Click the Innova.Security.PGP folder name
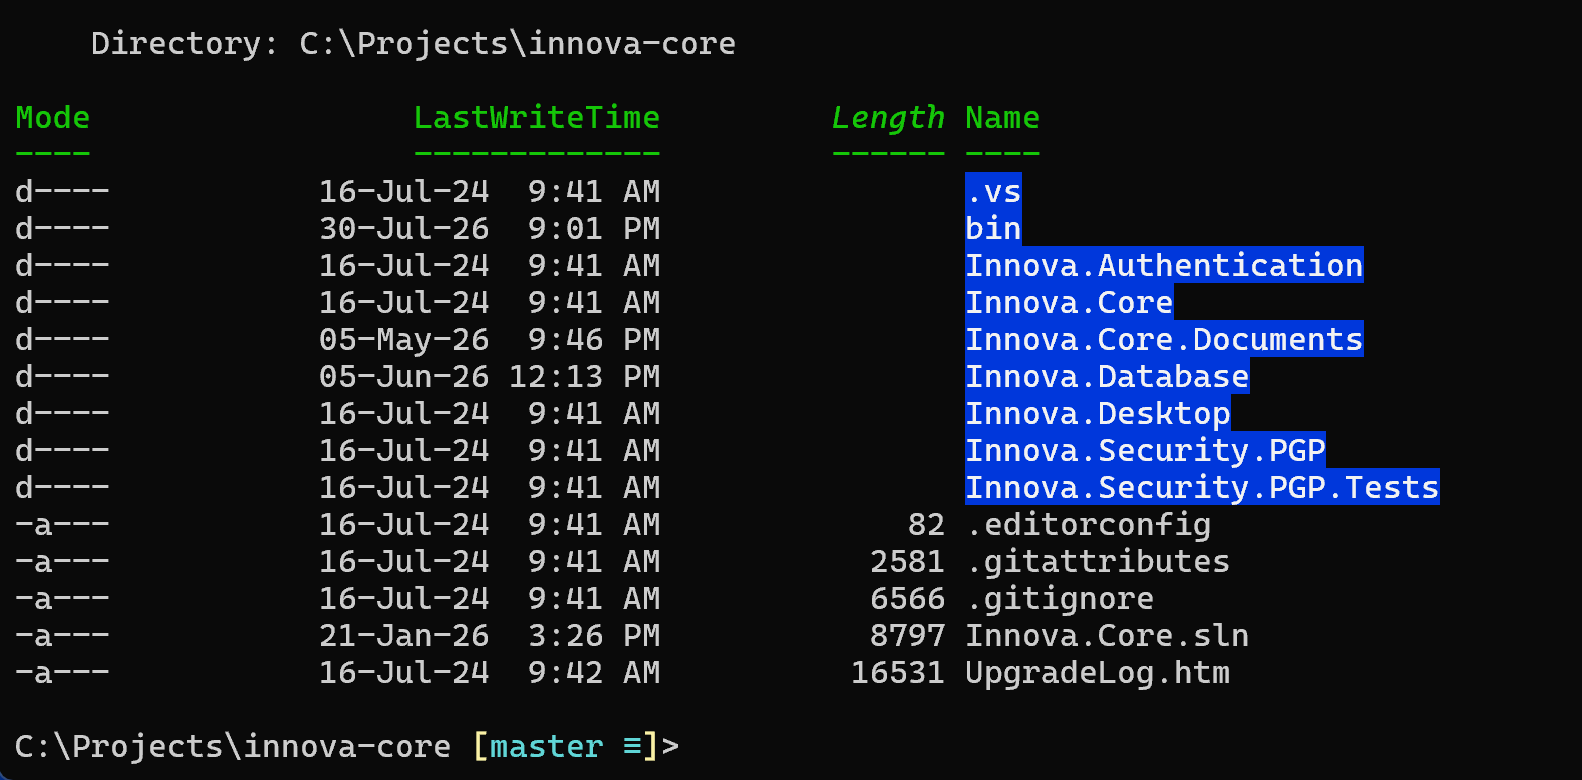The height and width of the screenshot is (780, 1582). pos(1145,450)
